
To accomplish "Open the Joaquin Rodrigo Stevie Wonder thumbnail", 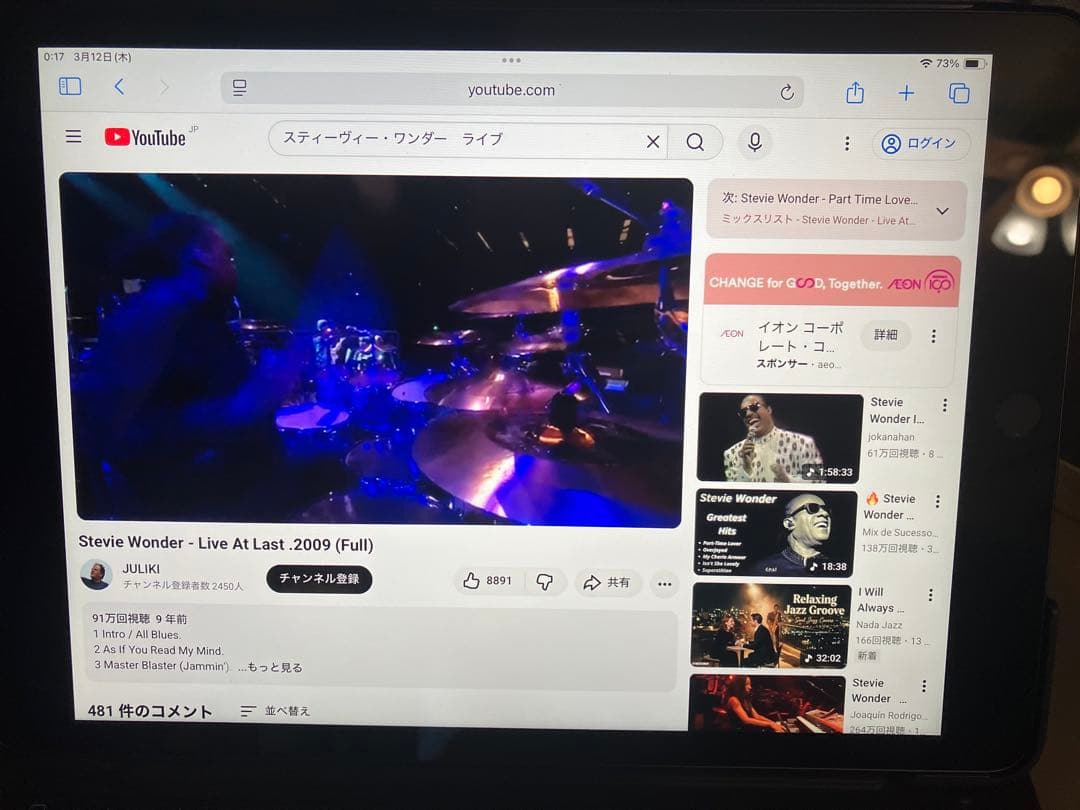I will click(767, 704).
